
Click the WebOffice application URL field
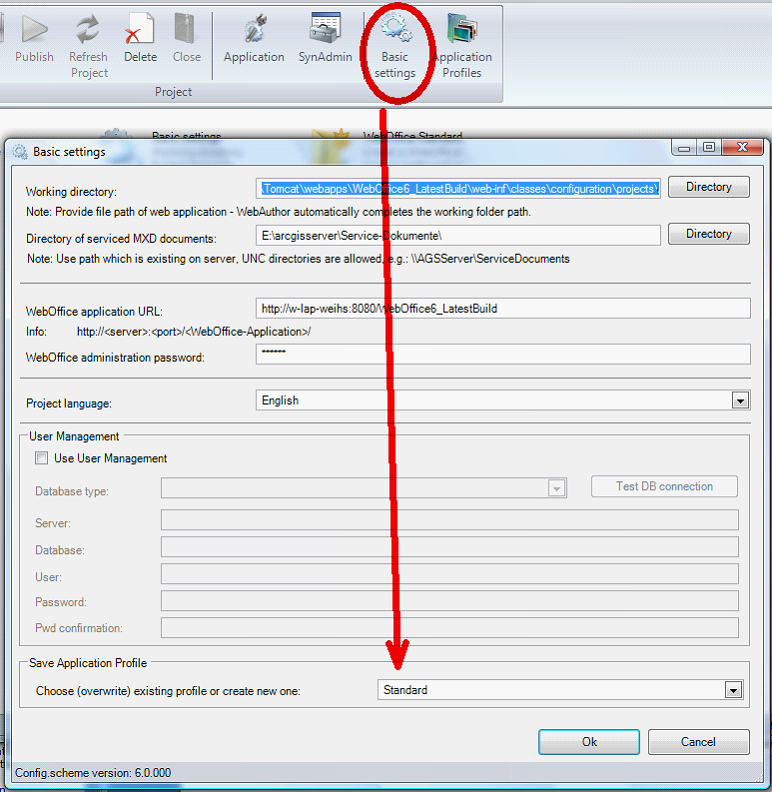(503, 308)
